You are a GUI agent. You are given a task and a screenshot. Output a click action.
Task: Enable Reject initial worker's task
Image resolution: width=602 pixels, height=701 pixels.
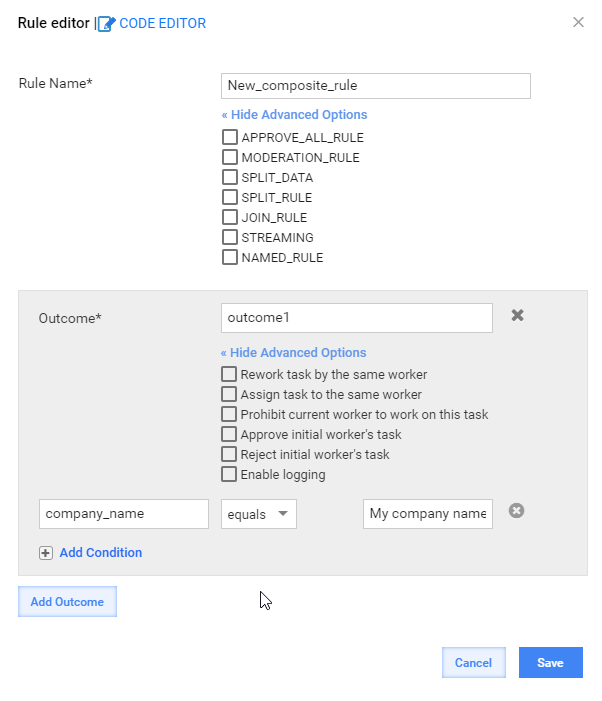click(229, 454)
